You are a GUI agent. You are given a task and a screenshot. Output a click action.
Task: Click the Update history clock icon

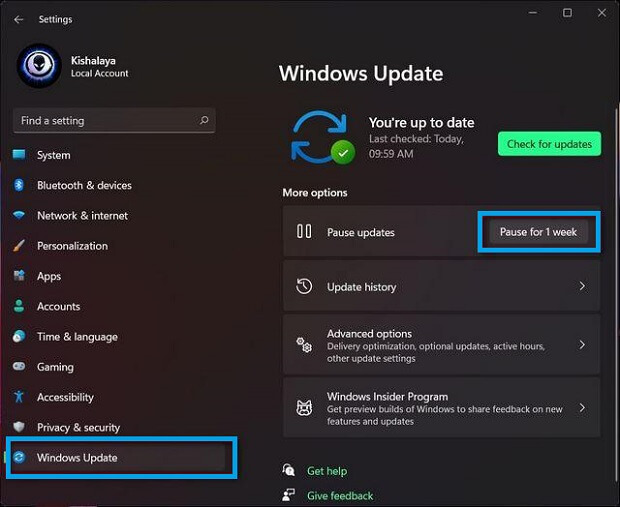click(x=304, y=286)
